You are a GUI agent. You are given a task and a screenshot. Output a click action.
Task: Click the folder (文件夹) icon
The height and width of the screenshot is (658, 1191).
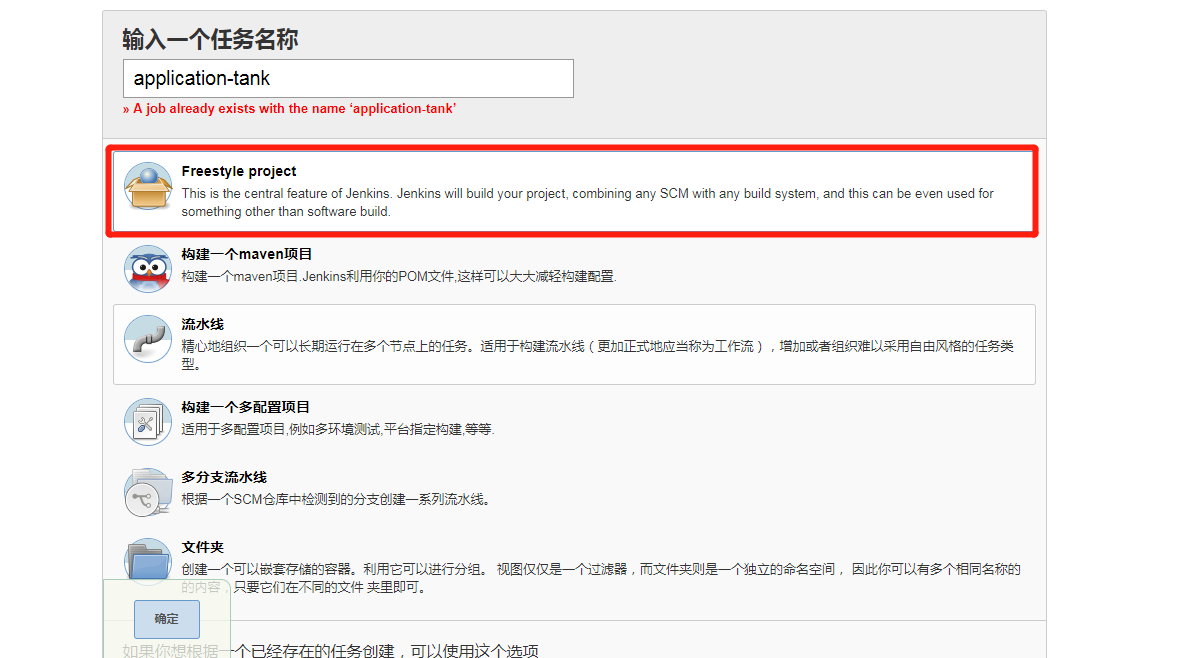(x=147, y=562)
